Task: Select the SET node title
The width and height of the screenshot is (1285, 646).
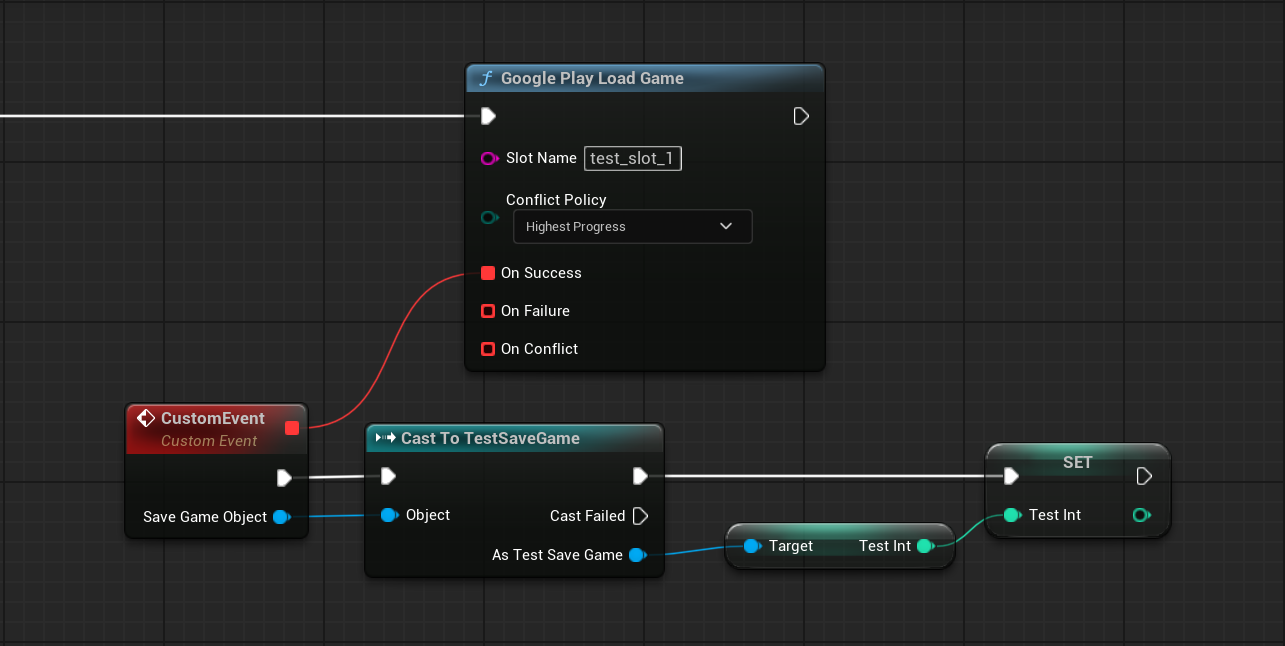Action: point(1077,462)
